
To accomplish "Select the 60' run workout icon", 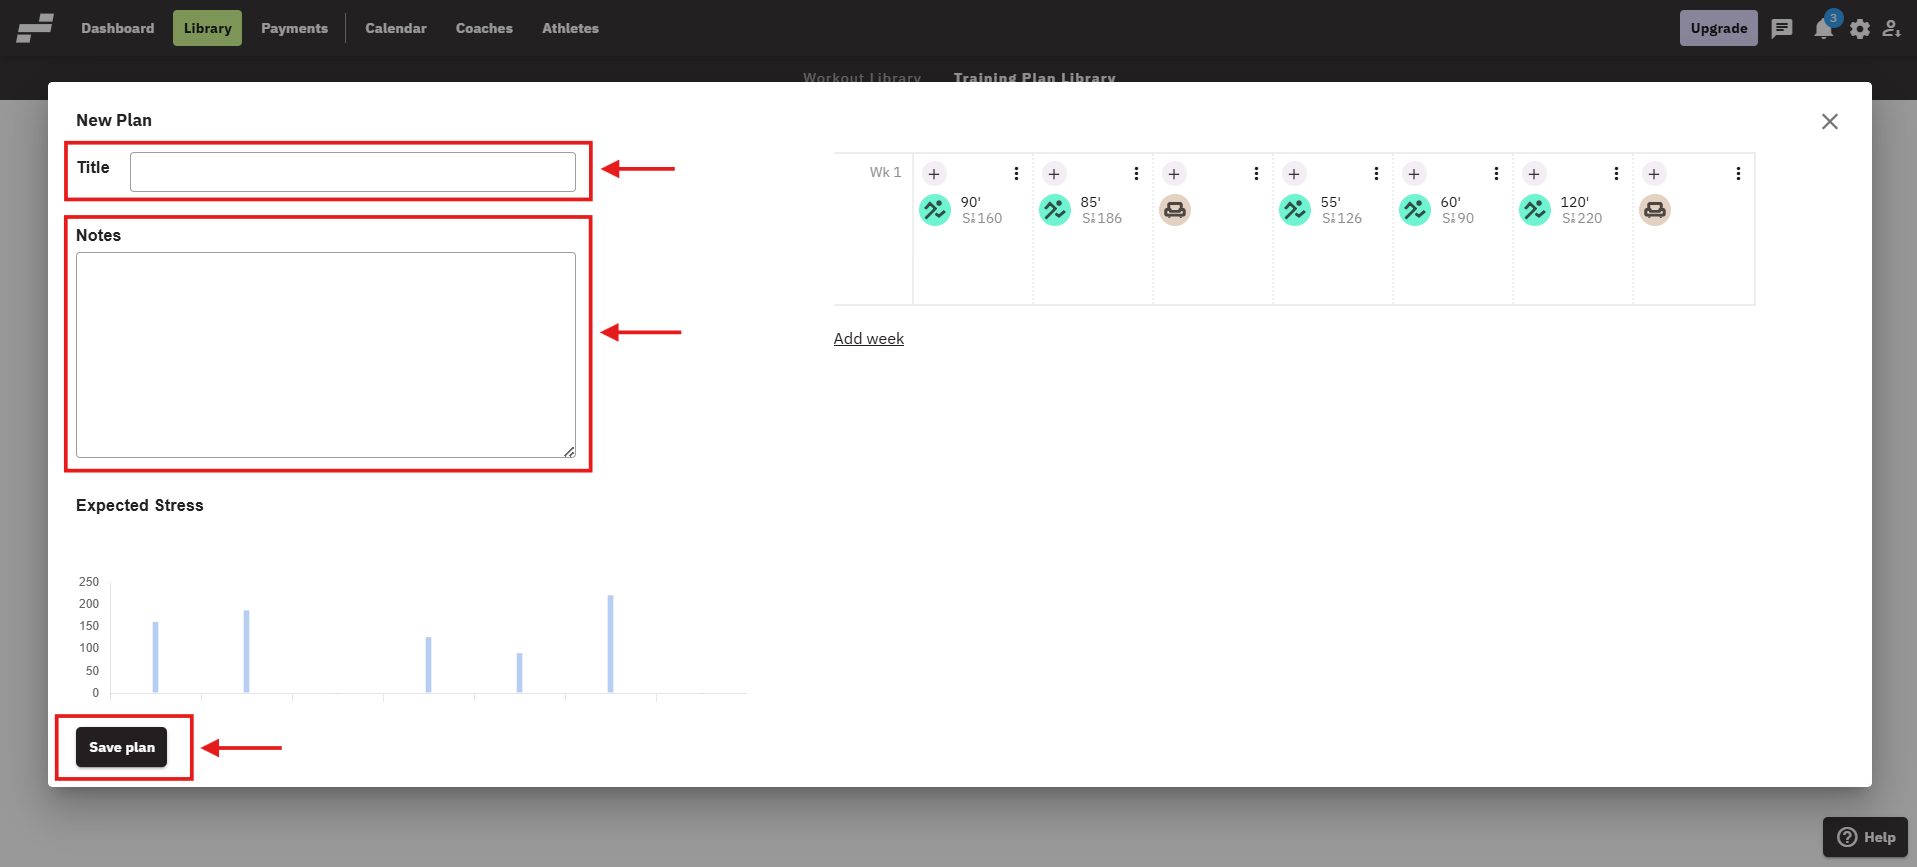I will [x=1415, y=210].
